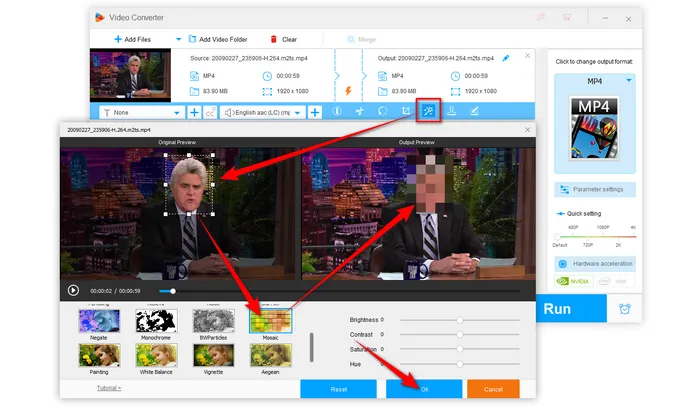This screenshot has width=700, height=407.
Task: Open the English aac audio track dropdown
Action: [262, 112]
